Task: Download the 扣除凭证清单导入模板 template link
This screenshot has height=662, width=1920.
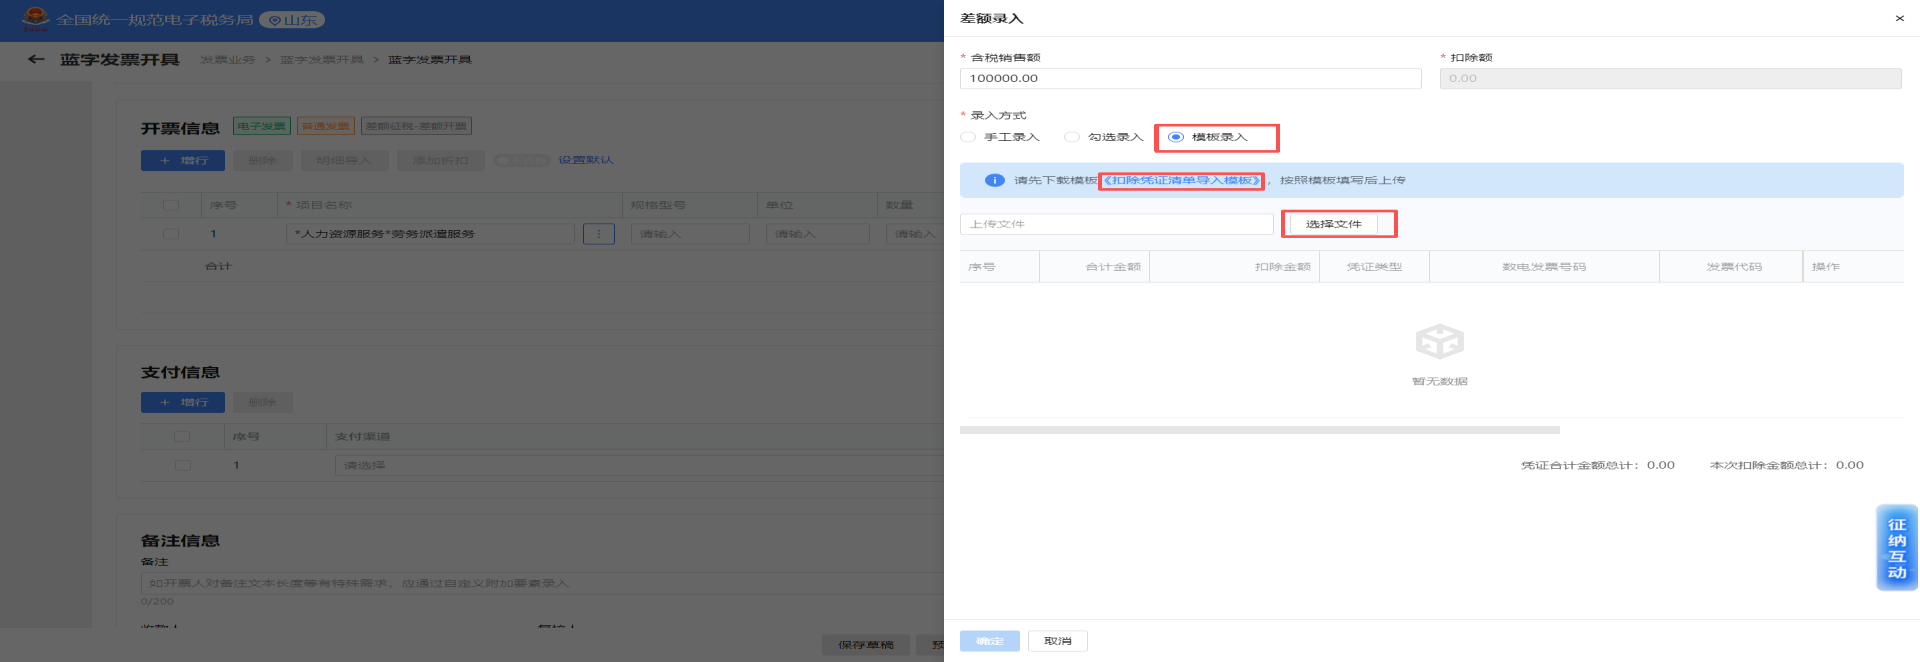Action: coord(1181,180)
